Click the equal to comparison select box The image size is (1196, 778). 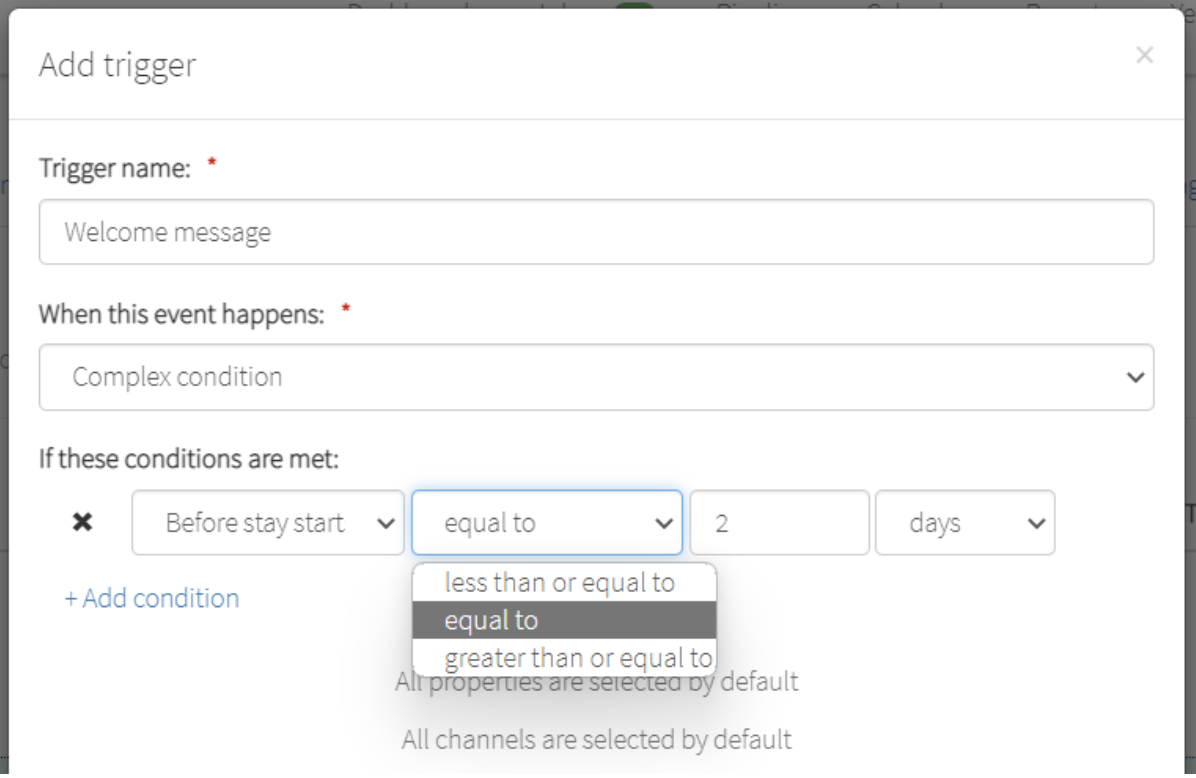547,522
